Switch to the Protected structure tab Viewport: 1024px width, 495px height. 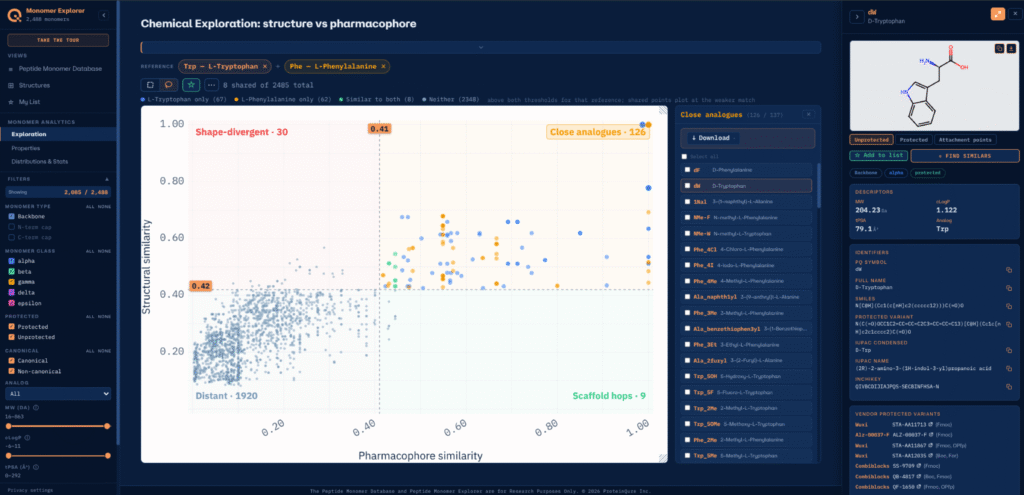click(x=913, y=140)
